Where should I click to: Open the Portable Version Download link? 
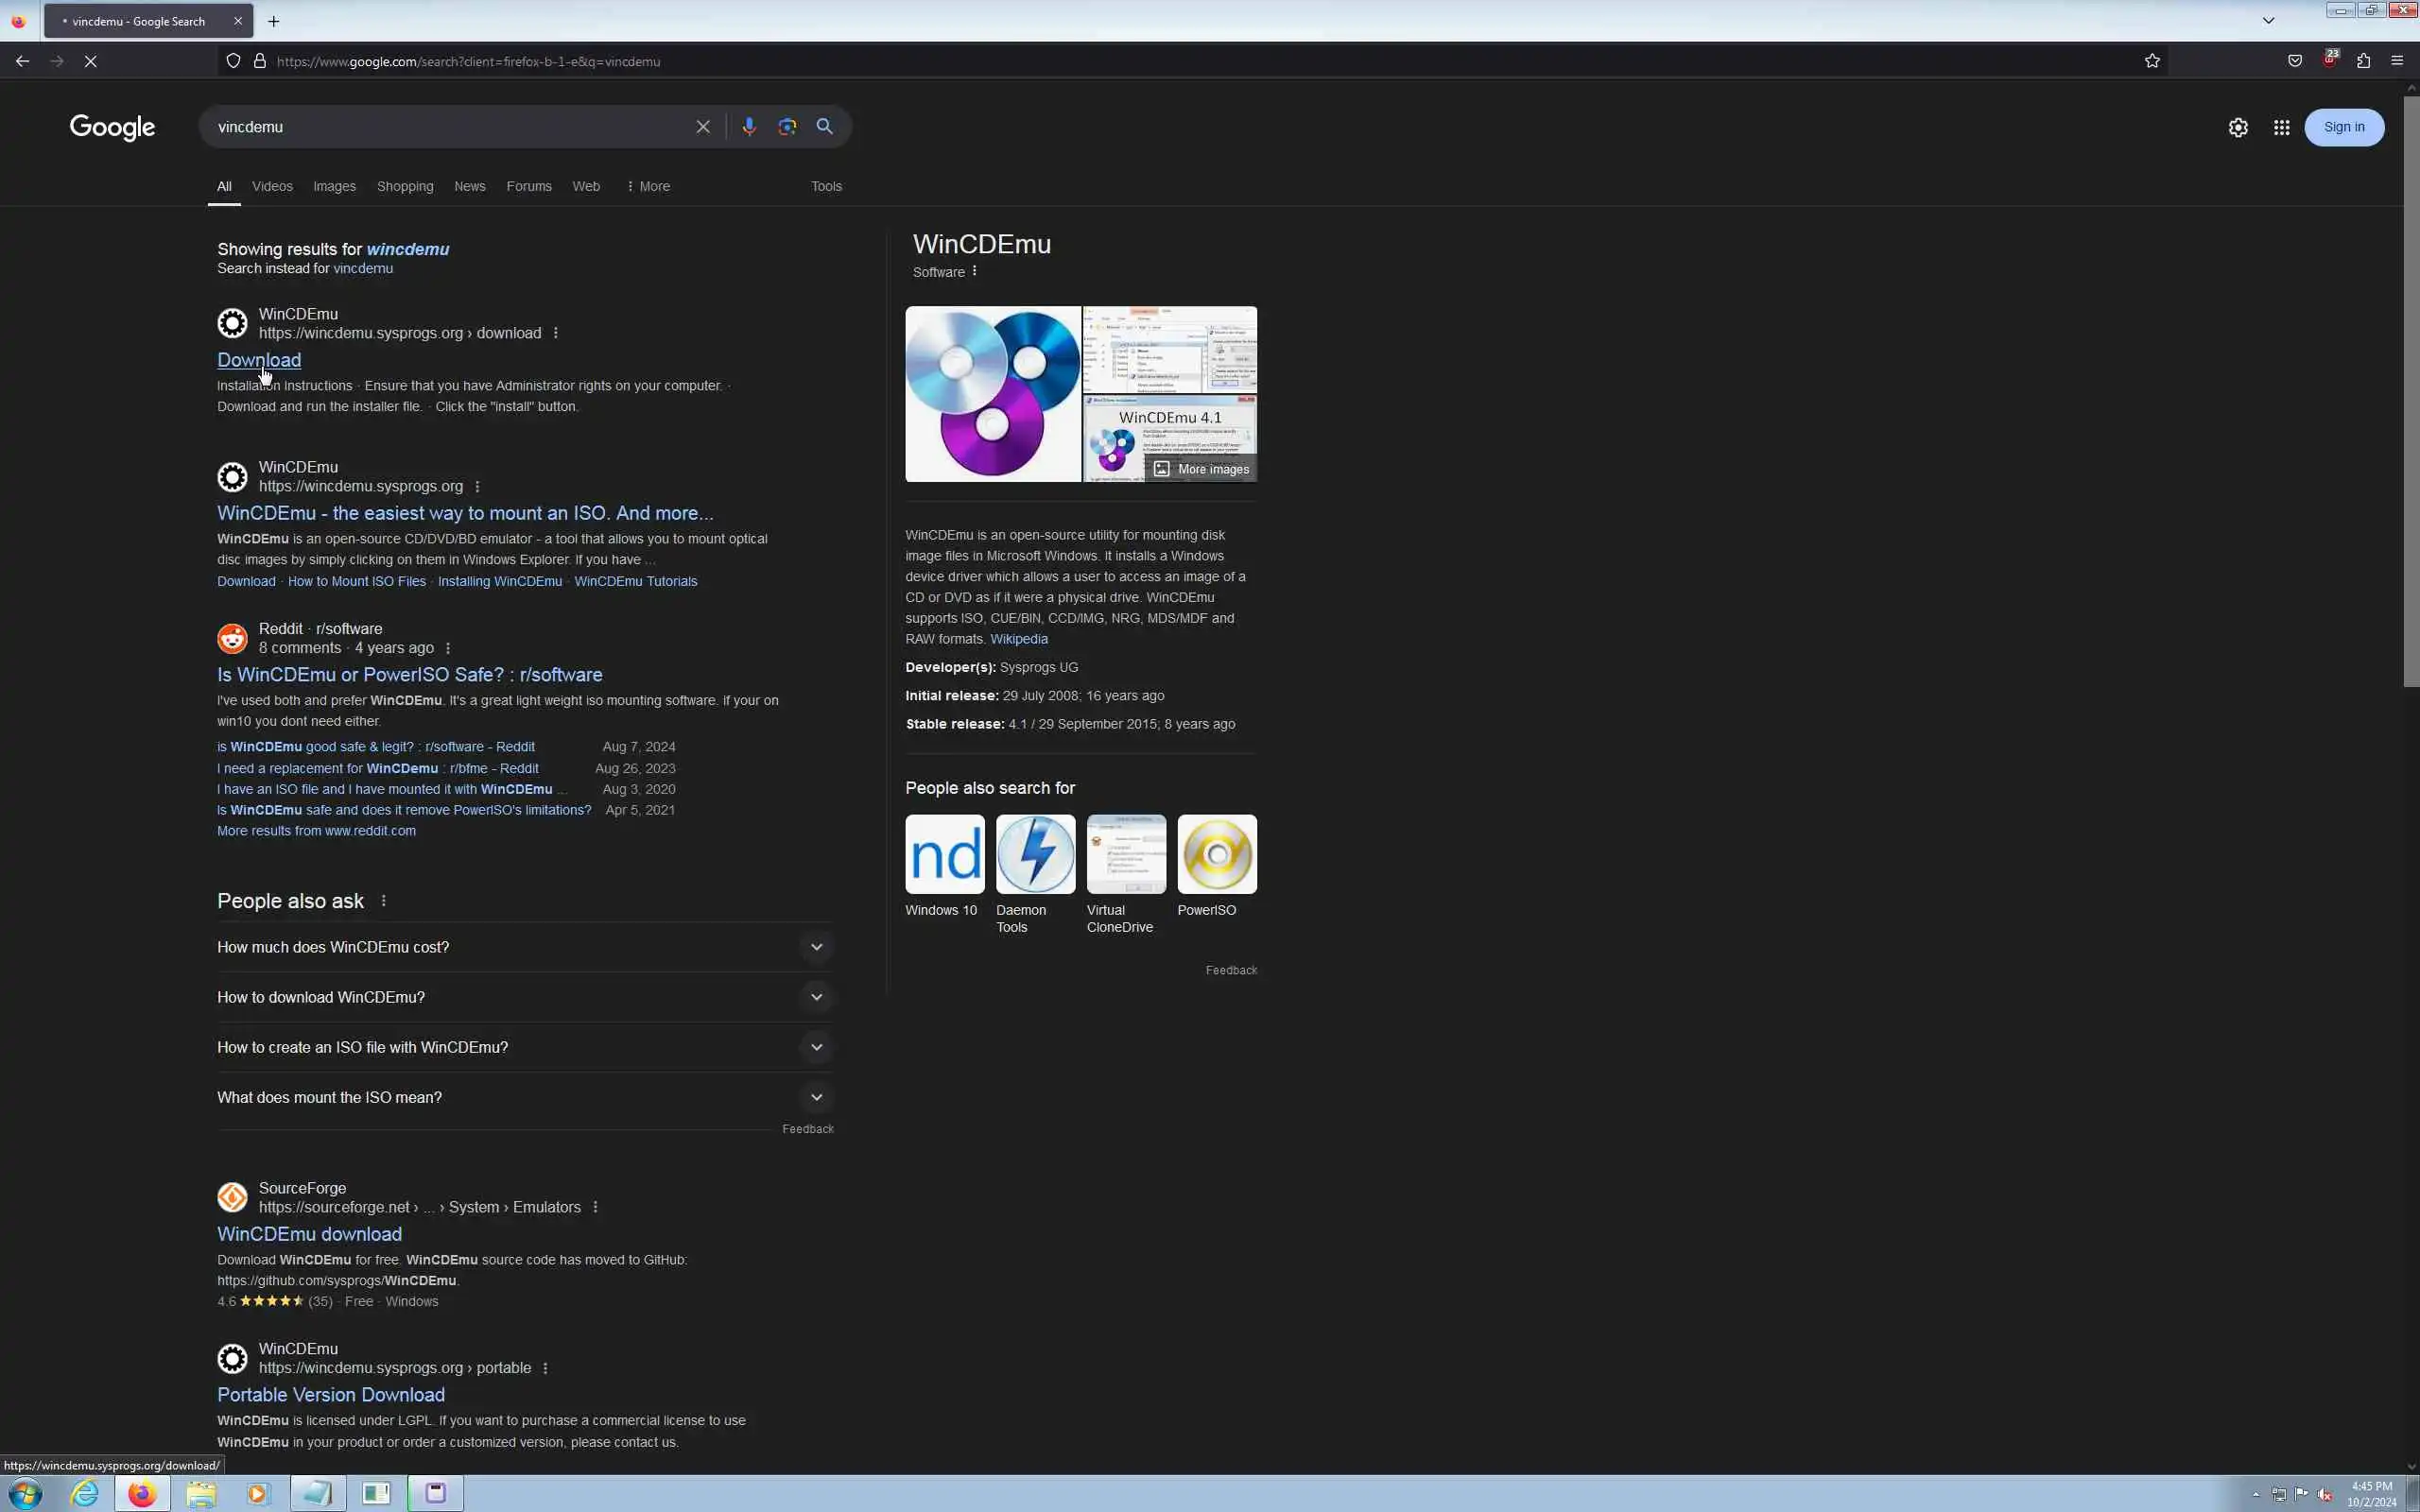(331, 1394)
